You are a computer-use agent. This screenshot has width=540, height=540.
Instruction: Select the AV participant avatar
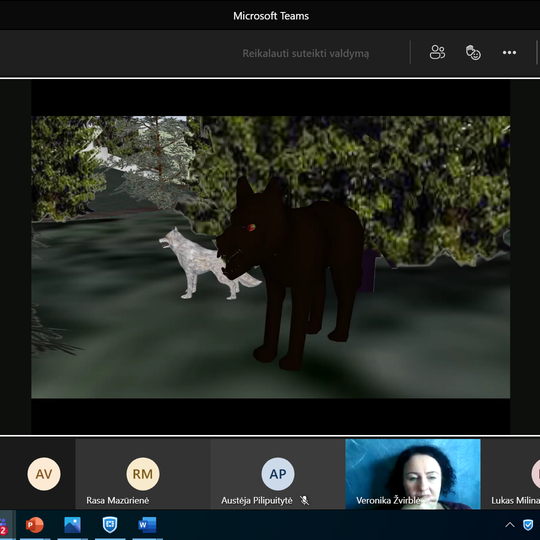tap(44, 474)
